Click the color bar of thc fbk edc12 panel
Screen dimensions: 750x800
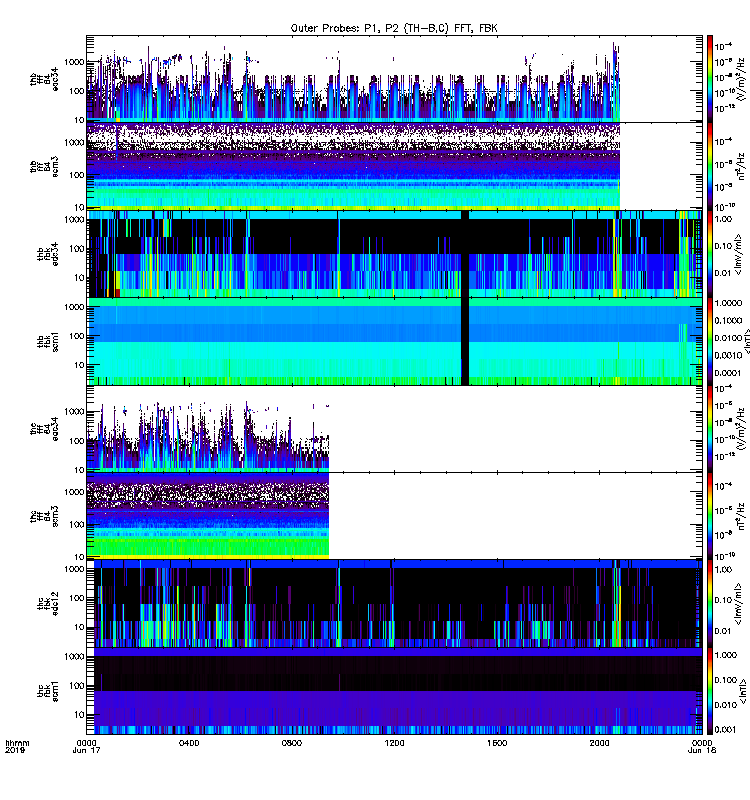coord(710,604)
